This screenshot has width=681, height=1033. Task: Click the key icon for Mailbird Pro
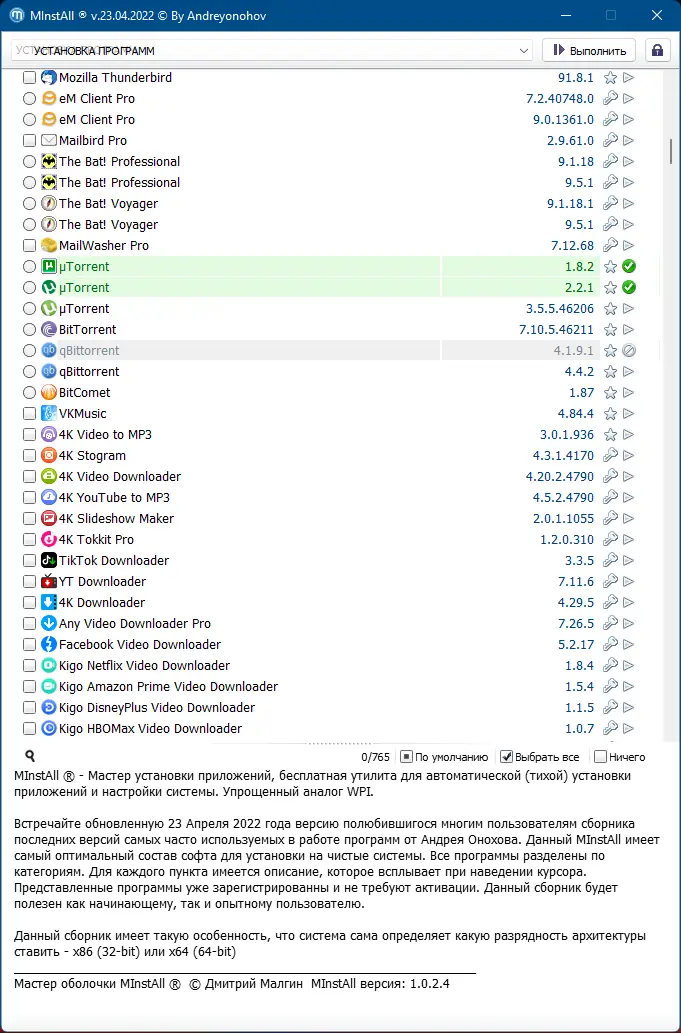610,141
